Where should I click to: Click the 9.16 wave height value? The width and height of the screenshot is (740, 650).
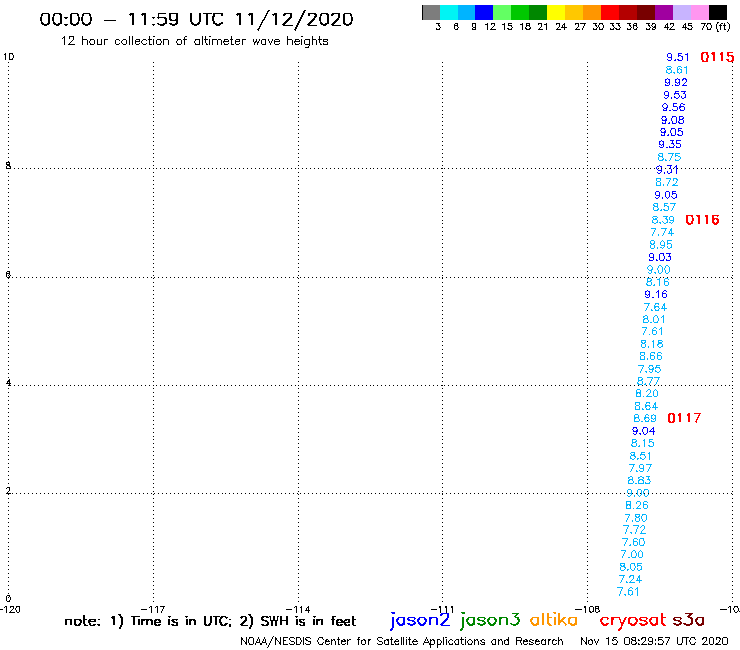tap(656, 295)
